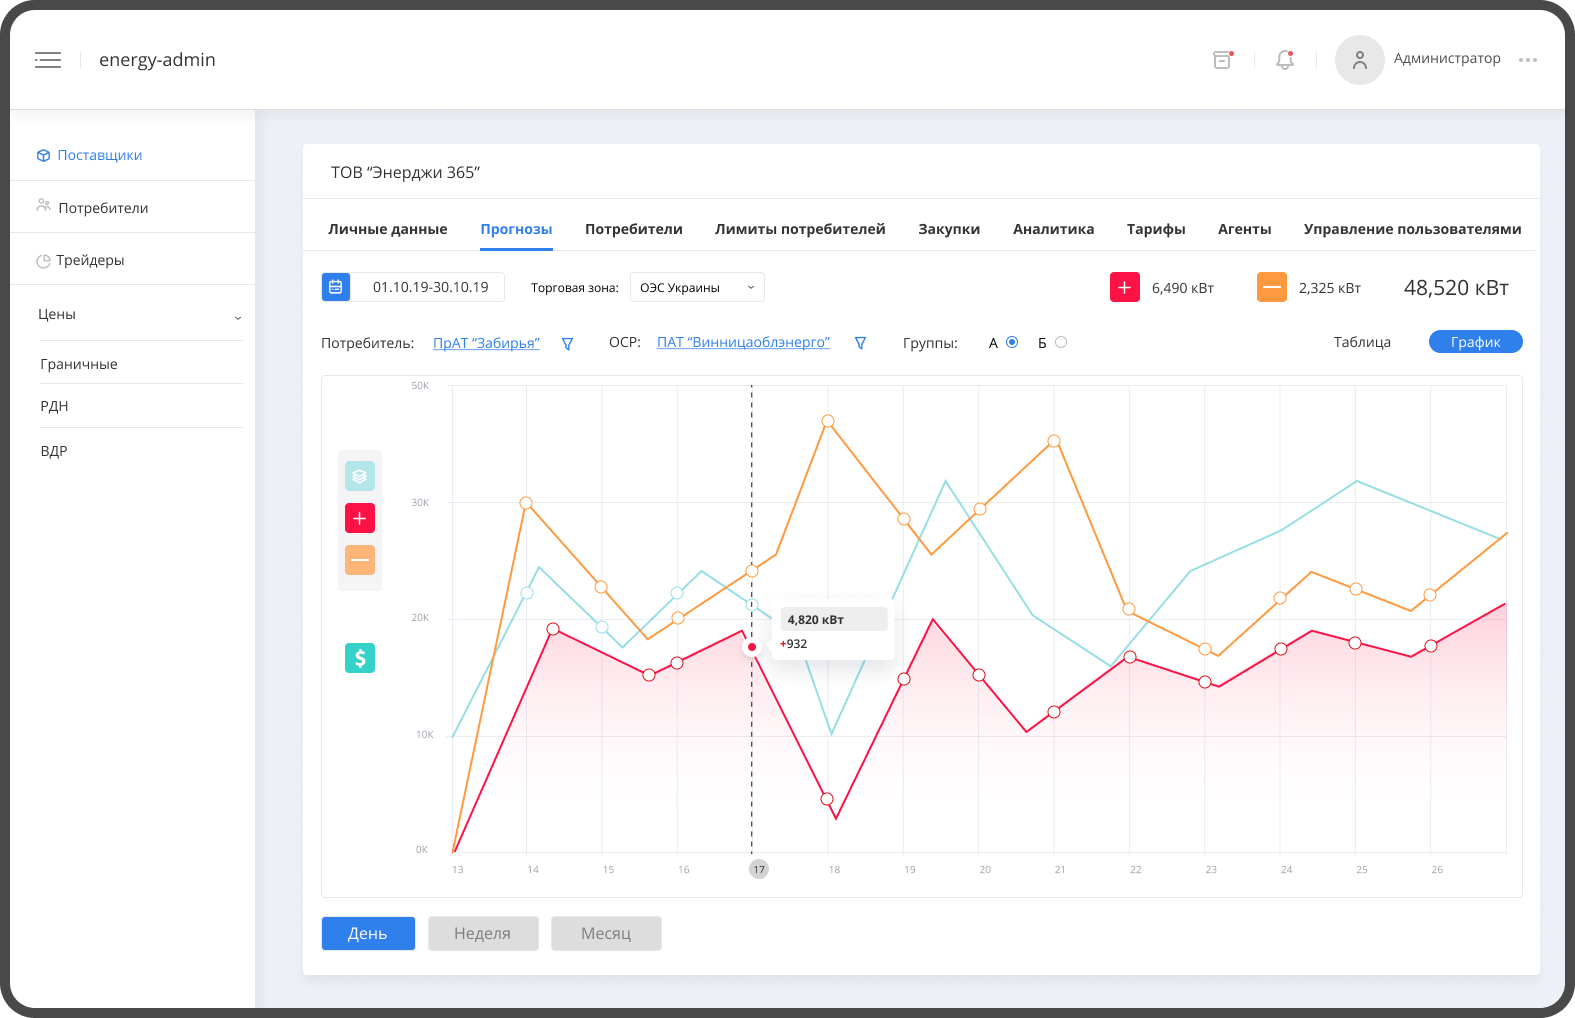Click the day 17 marker on the chart axis

(759, 869)
